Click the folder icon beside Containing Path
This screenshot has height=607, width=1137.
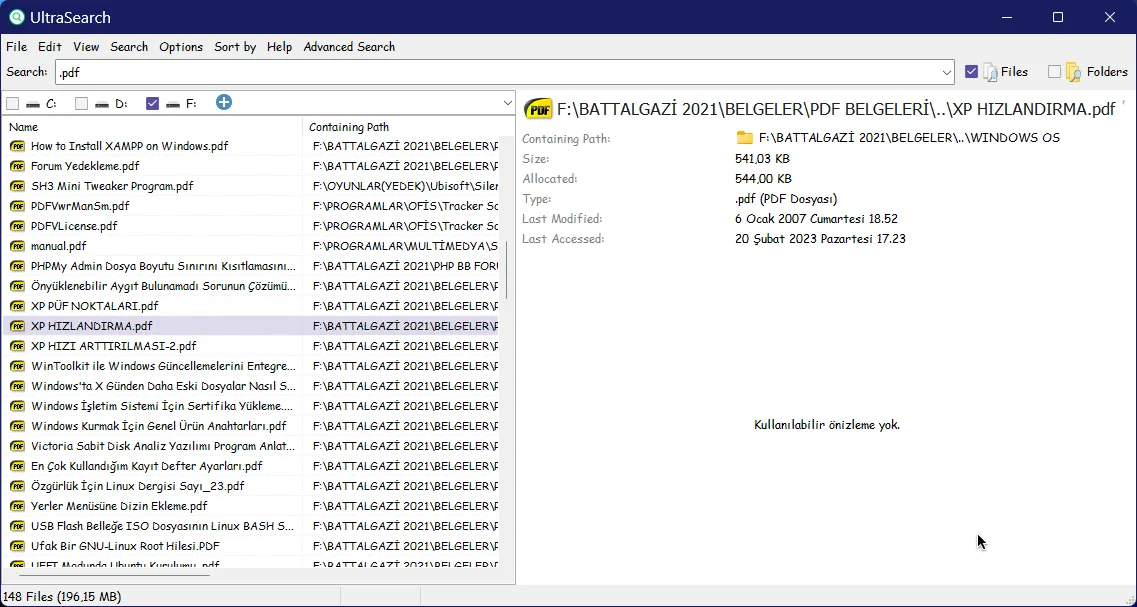pyautogui.click(x=745, y=138)
